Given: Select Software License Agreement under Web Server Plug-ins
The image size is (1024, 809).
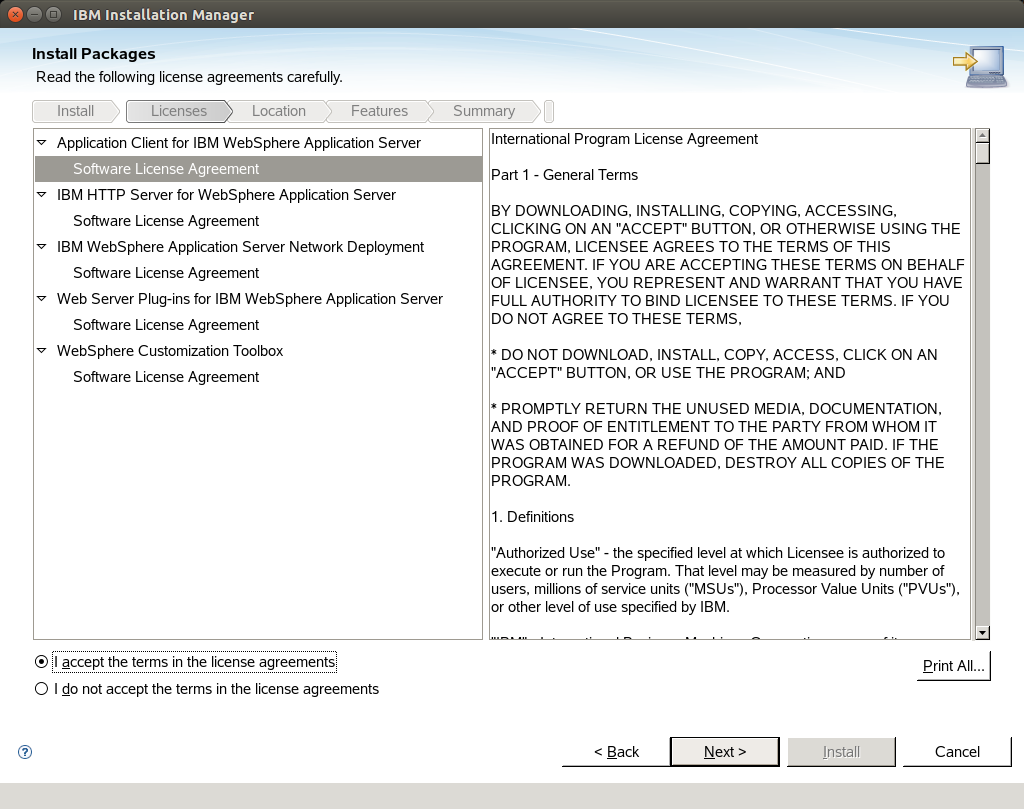Looking at the screenshot, I should 259,325.
